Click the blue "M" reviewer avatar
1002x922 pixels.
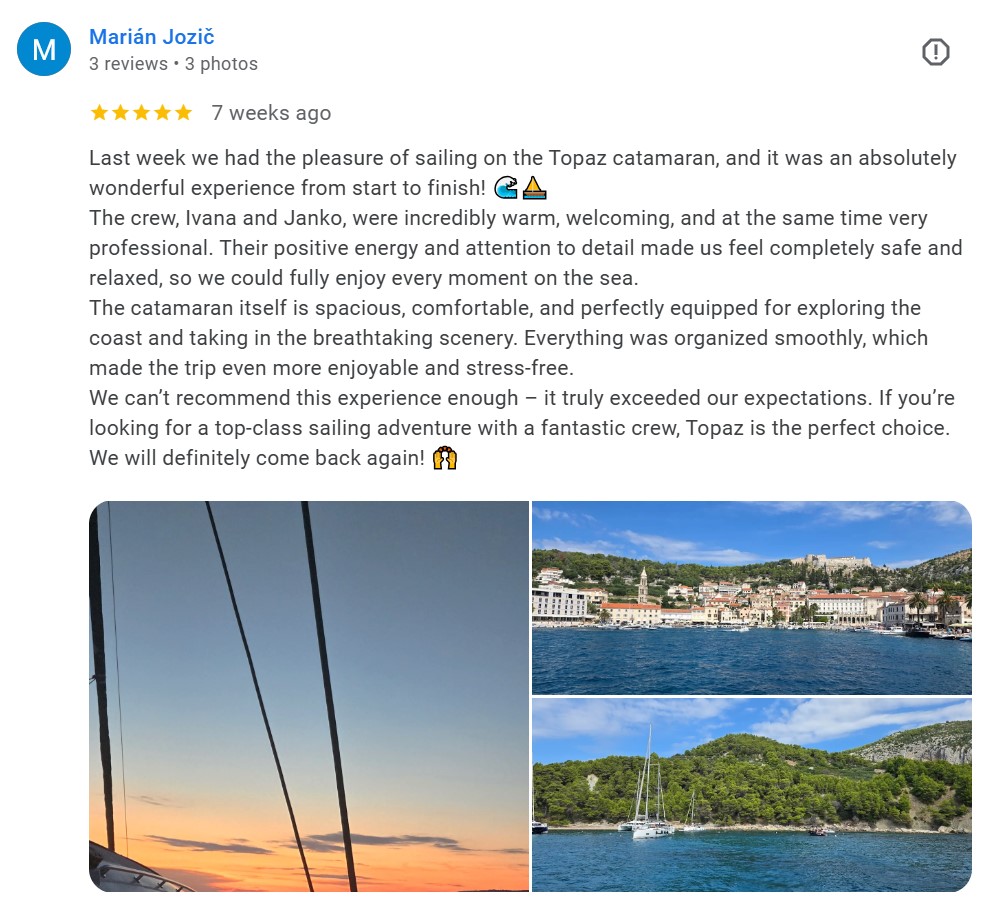(x=44, y=50)
